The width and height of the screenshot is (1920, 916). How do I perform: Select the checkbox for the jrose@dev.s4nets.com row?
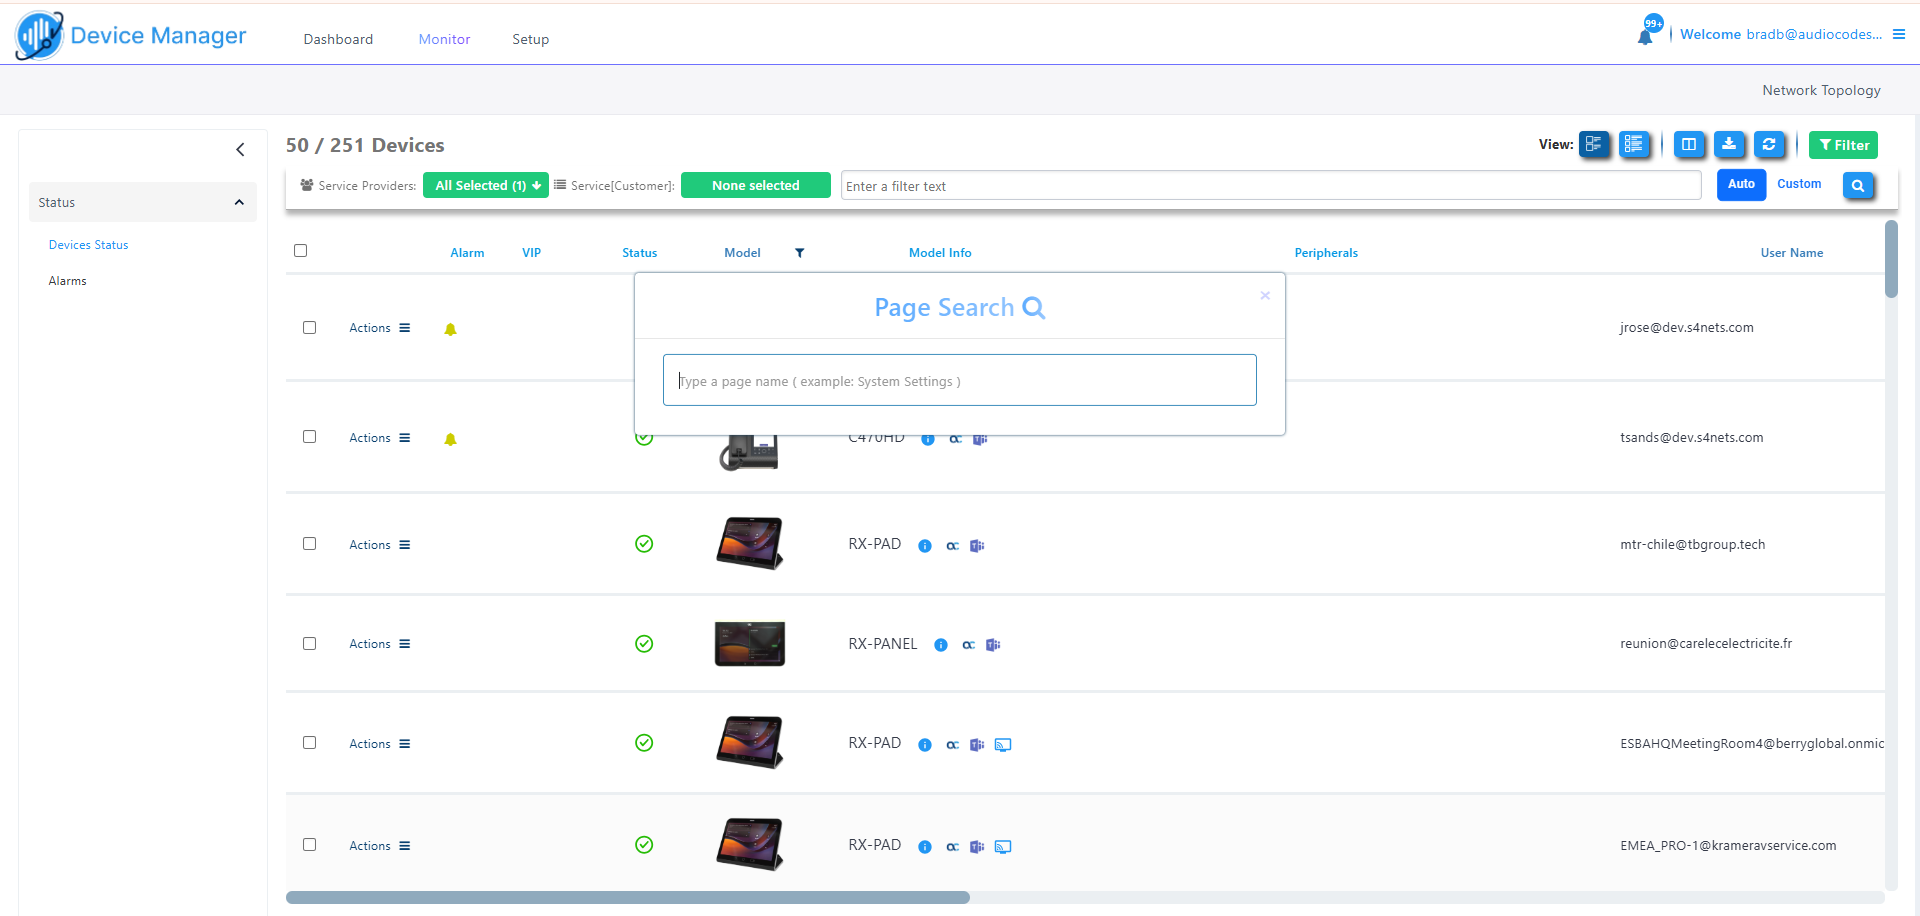310,328
